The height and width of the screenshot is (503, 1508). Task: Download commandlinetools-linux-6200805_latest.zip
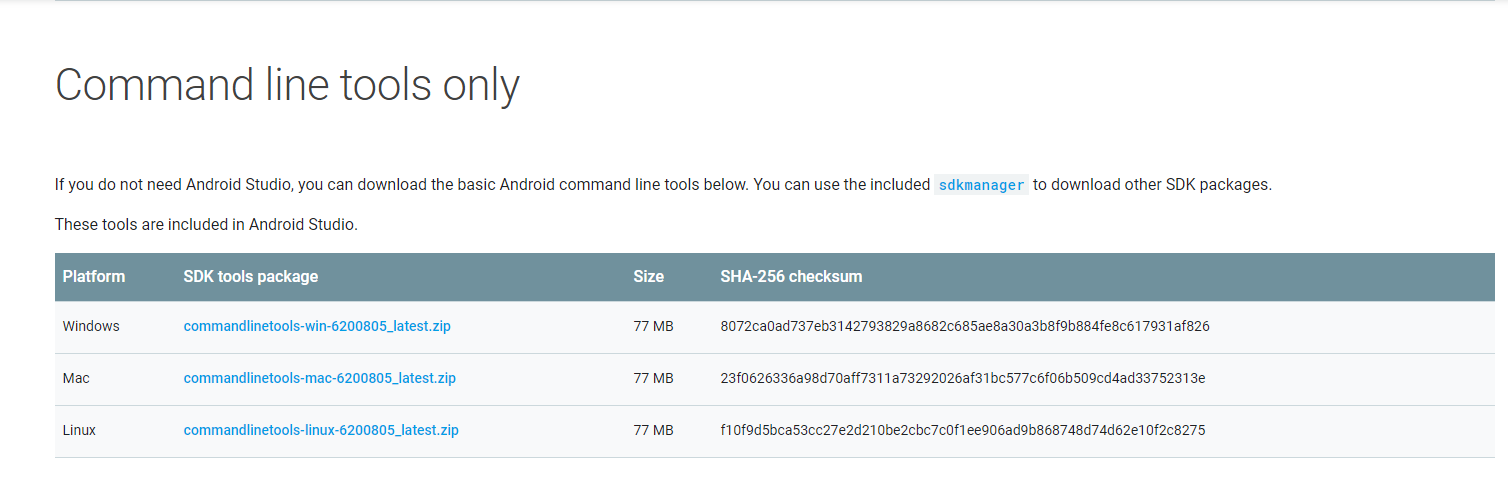click(321, 430)
